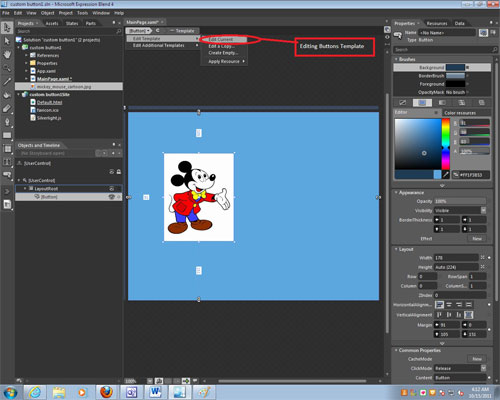The height and width of the screenshot is (400, 500).
Task: Click the [Button] breadcrumb button
Action: tap(138, 31)
